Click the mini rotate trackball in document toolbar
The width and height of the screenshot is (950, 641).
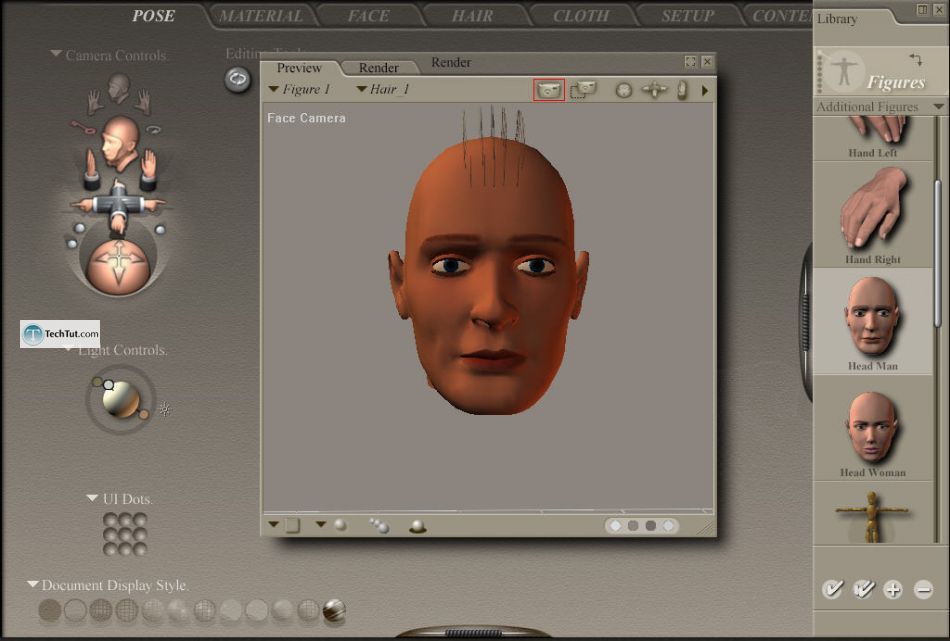623,90
